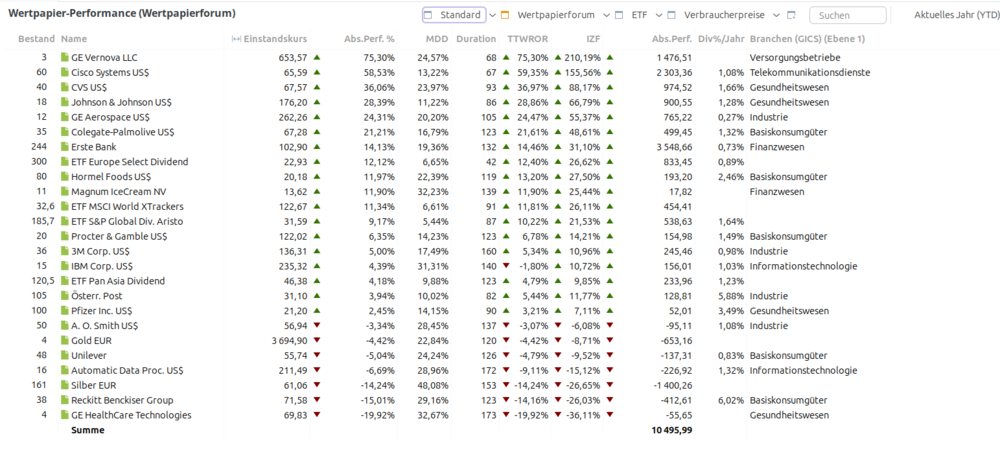The width and height of the screenshot is (1000, 467).
Task: Switch to the ETF view
Action: pos(638,15)
